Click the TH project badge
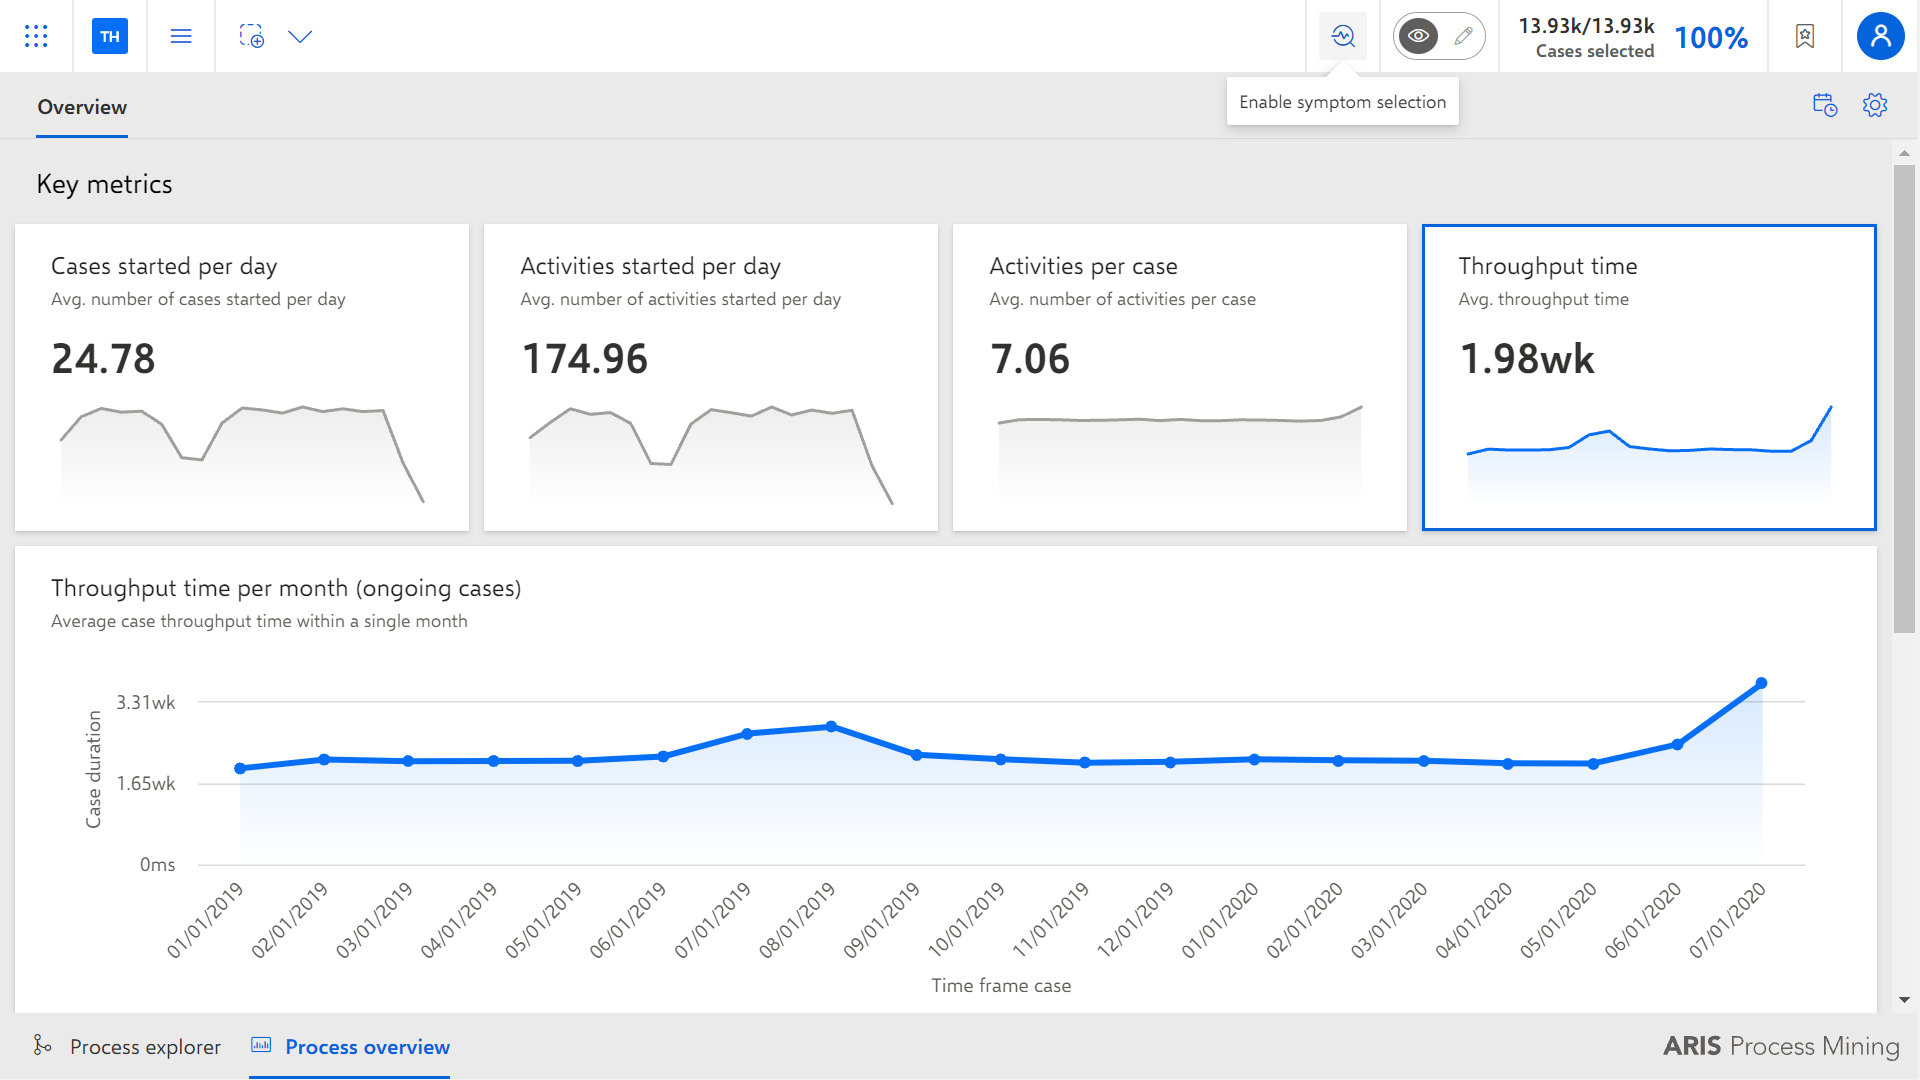 [110, 36]
